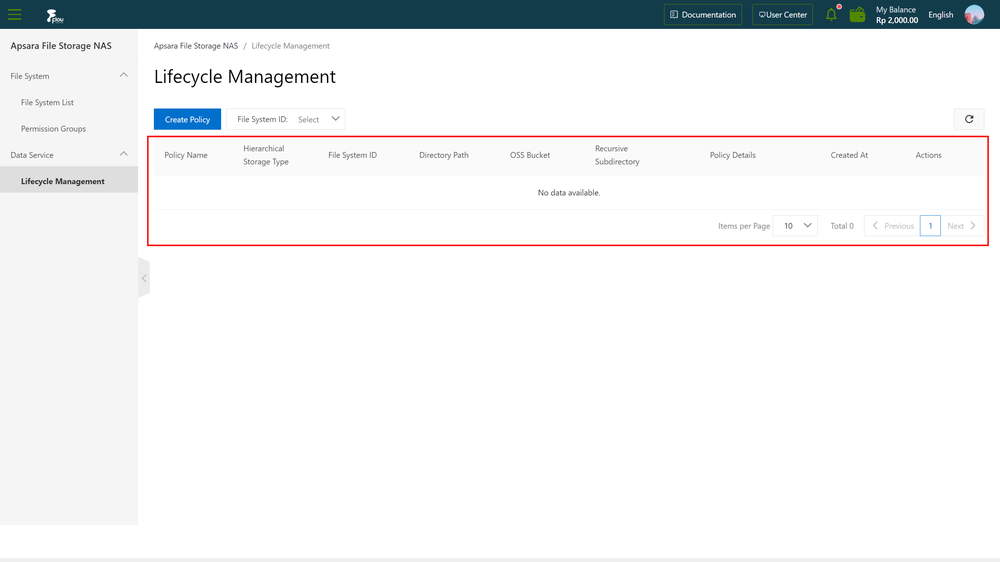Image resolution: width=1000 pixels, height=562 pixels.
Task: Click the Lifecycle Management breadcrumb text
Action: click(x=291, y=46)
